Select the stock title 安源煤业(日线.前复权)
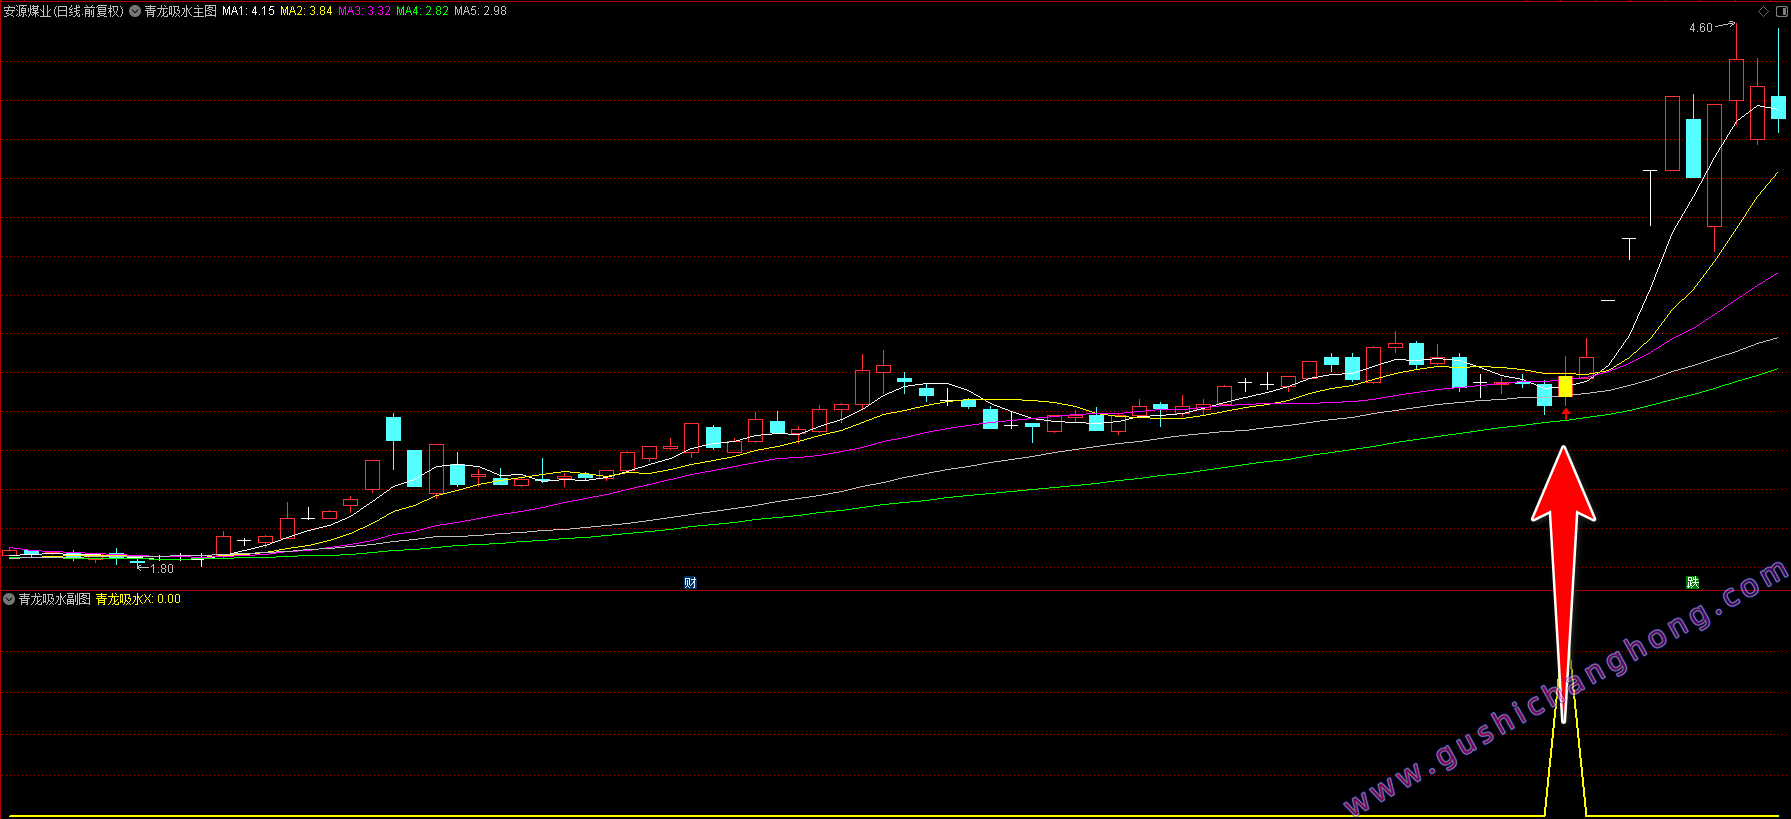The image size is (1791, 819). pos(64,11)
